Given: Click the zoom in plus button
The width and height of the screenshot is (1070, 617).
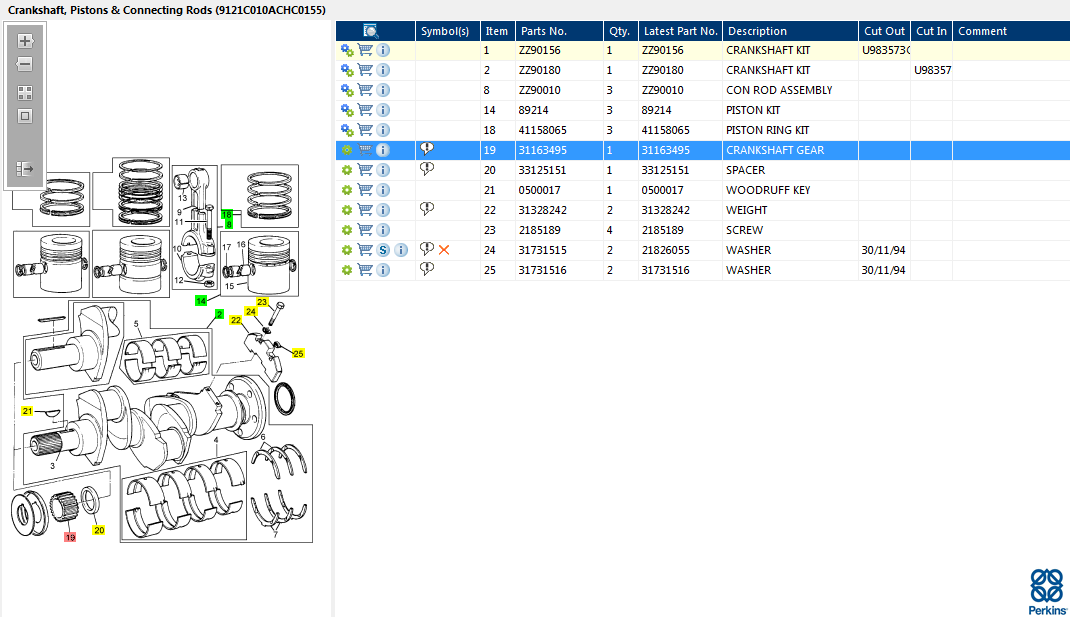Looking at the screenshot, I should click(x=25, y=41).
